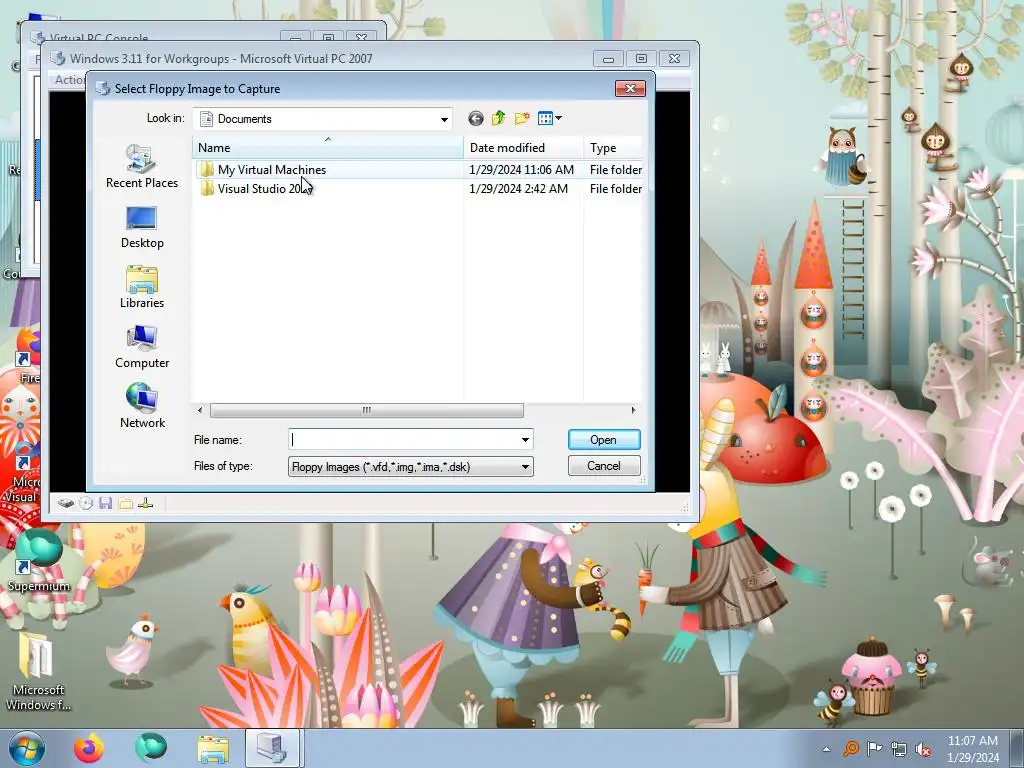Open the Action menu in Virtual PC window
Screen dimensions: 1024x768
[68, 80]
